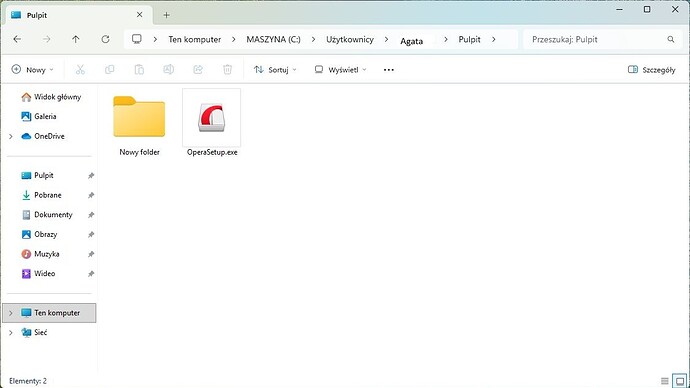Unpin Pulpit using its pin icon
The image size is (690, 388).
[x=91, y=176]
